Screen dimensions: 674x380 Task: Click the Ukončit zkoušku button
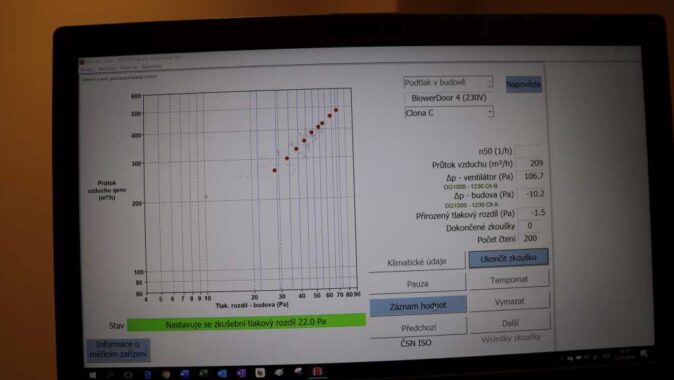click(508, 258)
